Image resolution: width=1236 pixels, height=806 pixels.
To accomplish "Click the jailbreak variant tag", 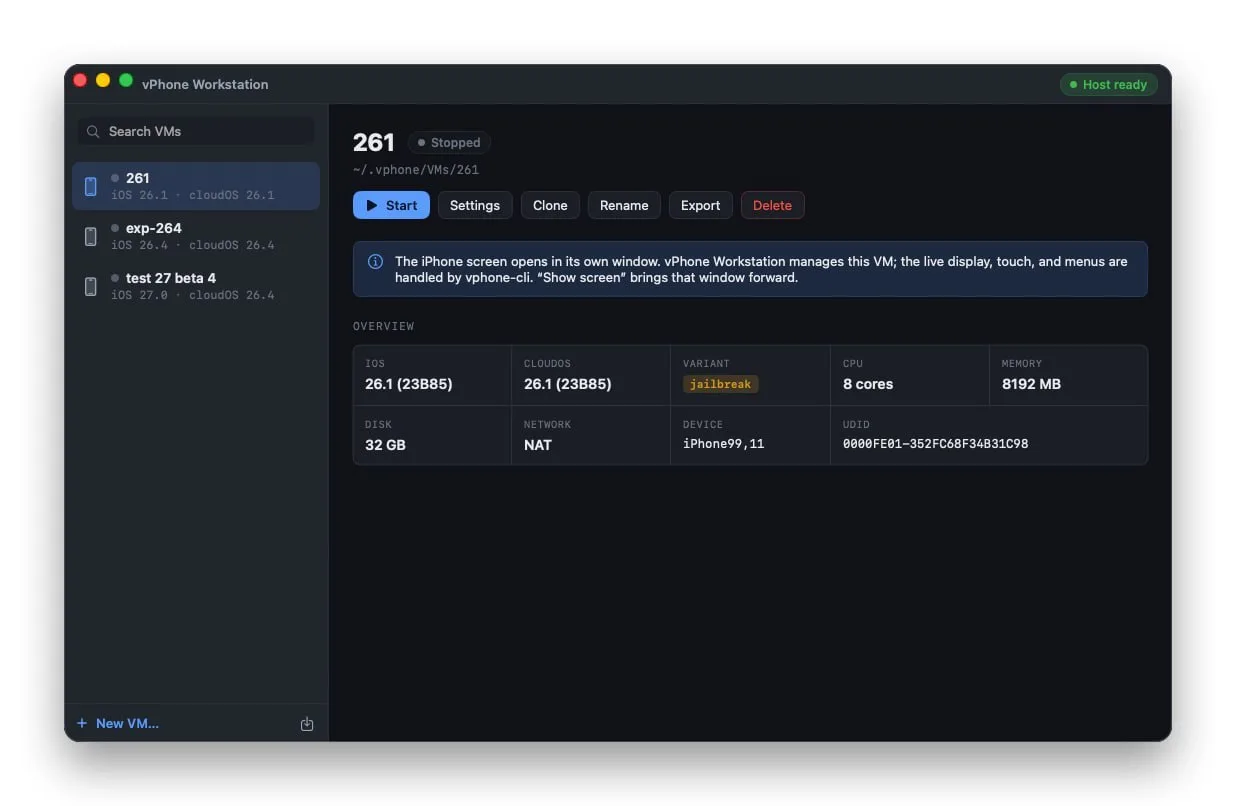I will [720, 384].
